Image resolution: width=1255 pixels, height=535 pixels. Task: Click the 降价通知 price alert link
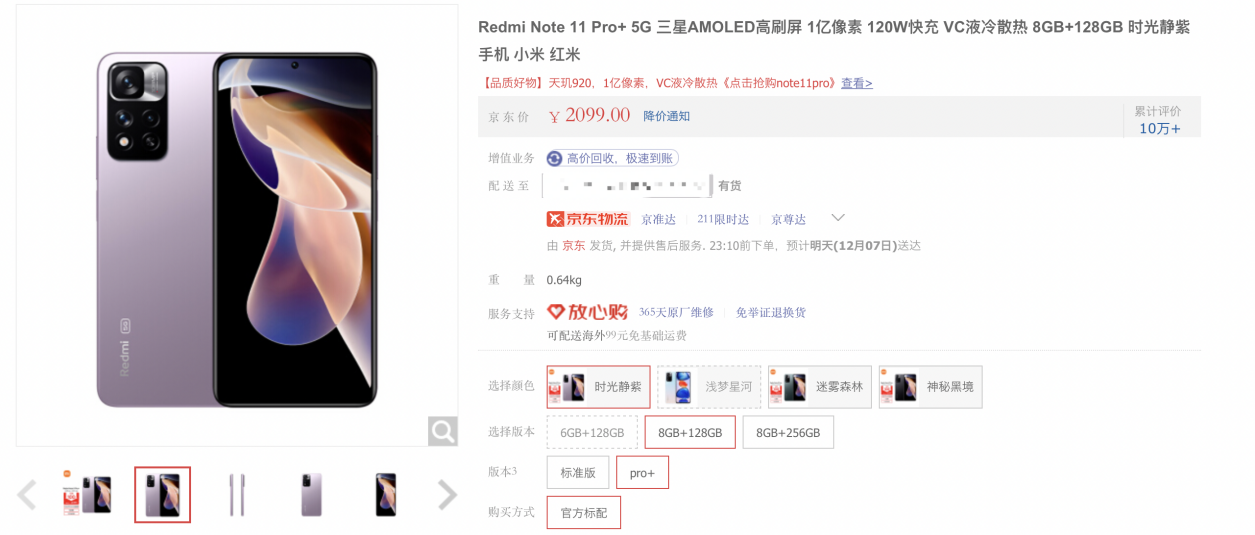point(666,116)
